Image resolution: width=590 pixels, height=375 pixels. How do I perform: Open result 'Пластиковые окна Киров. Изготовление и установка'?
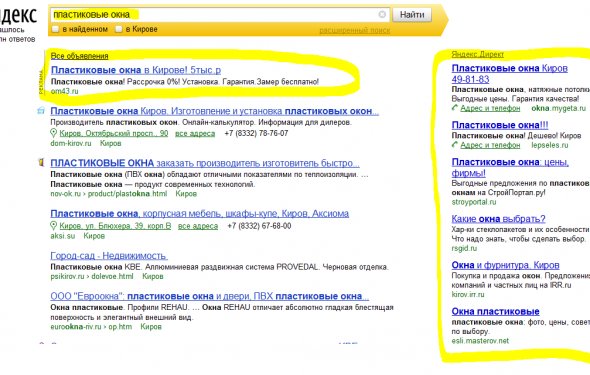pos(214,111)
